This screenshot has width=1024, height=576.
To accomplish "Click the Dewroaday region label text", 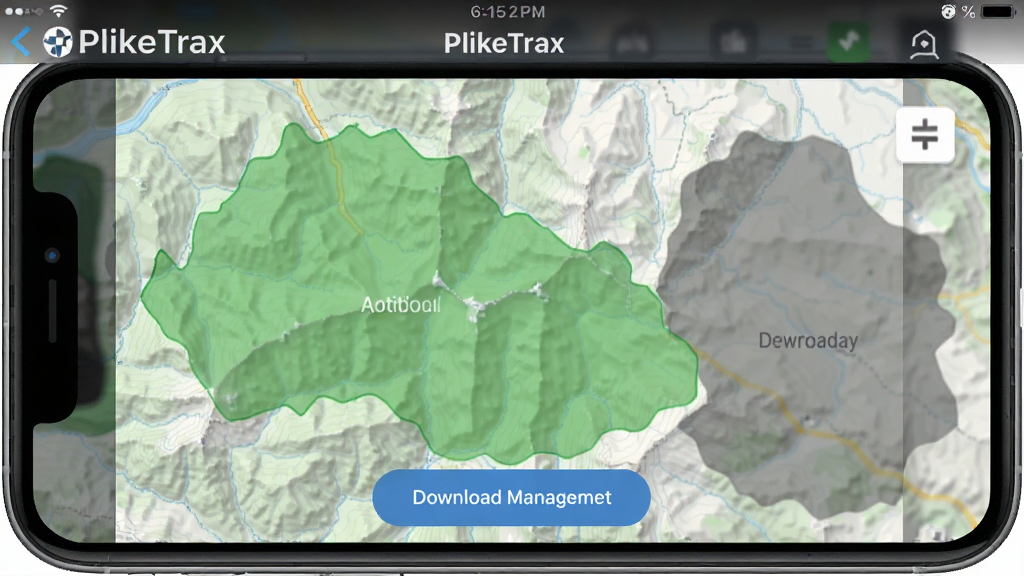I will 808,340.
